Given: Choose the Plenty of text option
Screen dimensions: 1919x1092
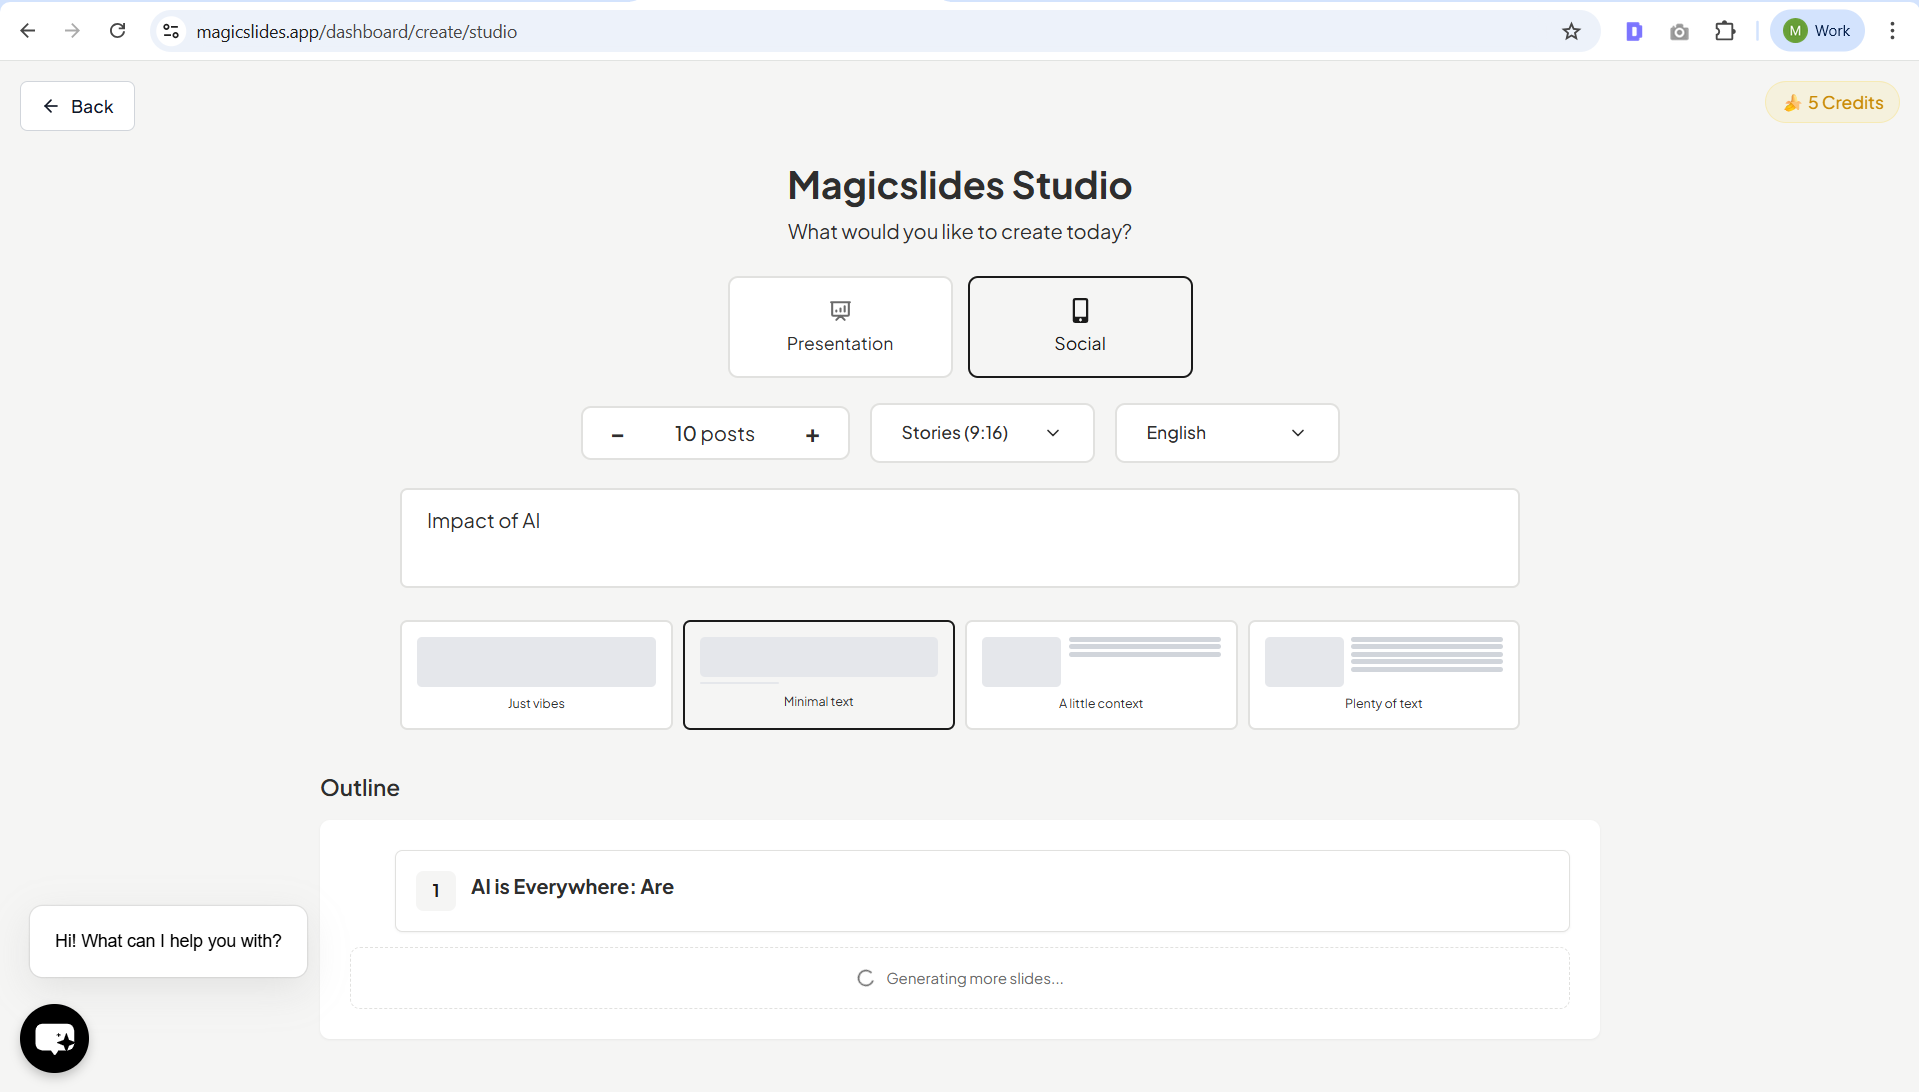Looking at the screenshot, I should point(1384,675).
